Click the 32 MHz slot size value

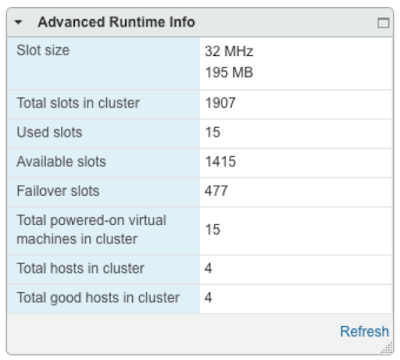click(229, 51)
